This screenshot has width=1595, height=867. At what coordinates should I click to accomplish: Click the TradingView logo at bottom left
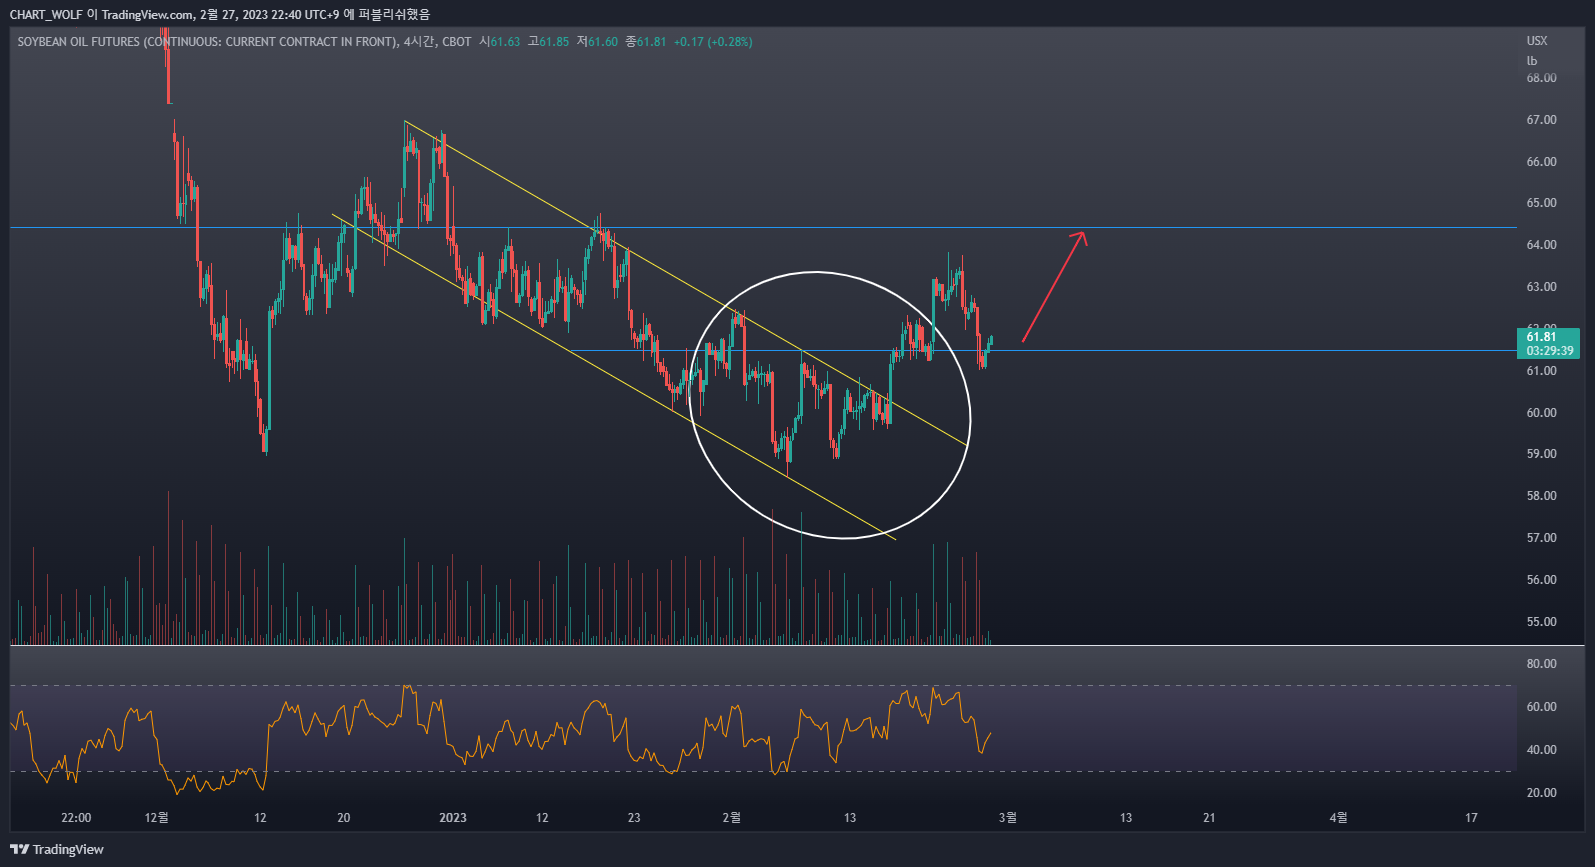click(57, 849)
